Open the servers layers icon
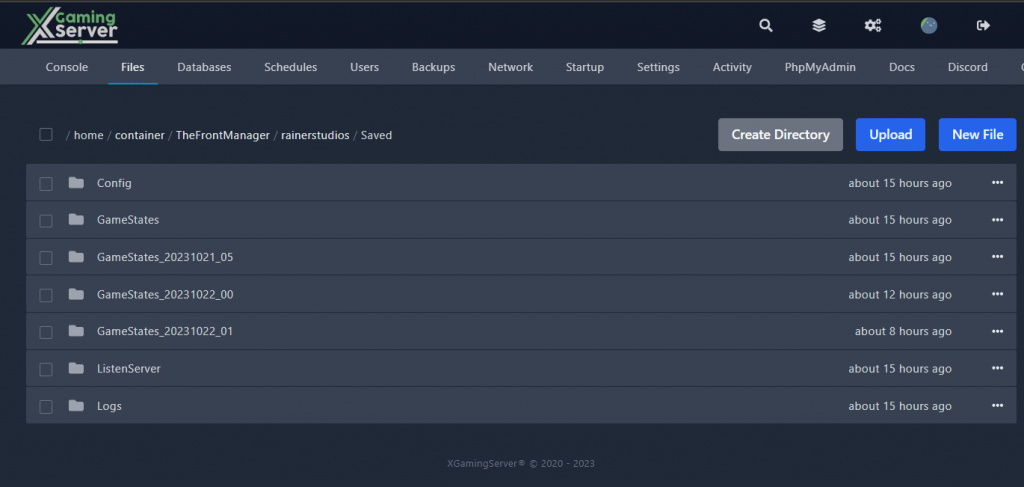 (819, 25)
